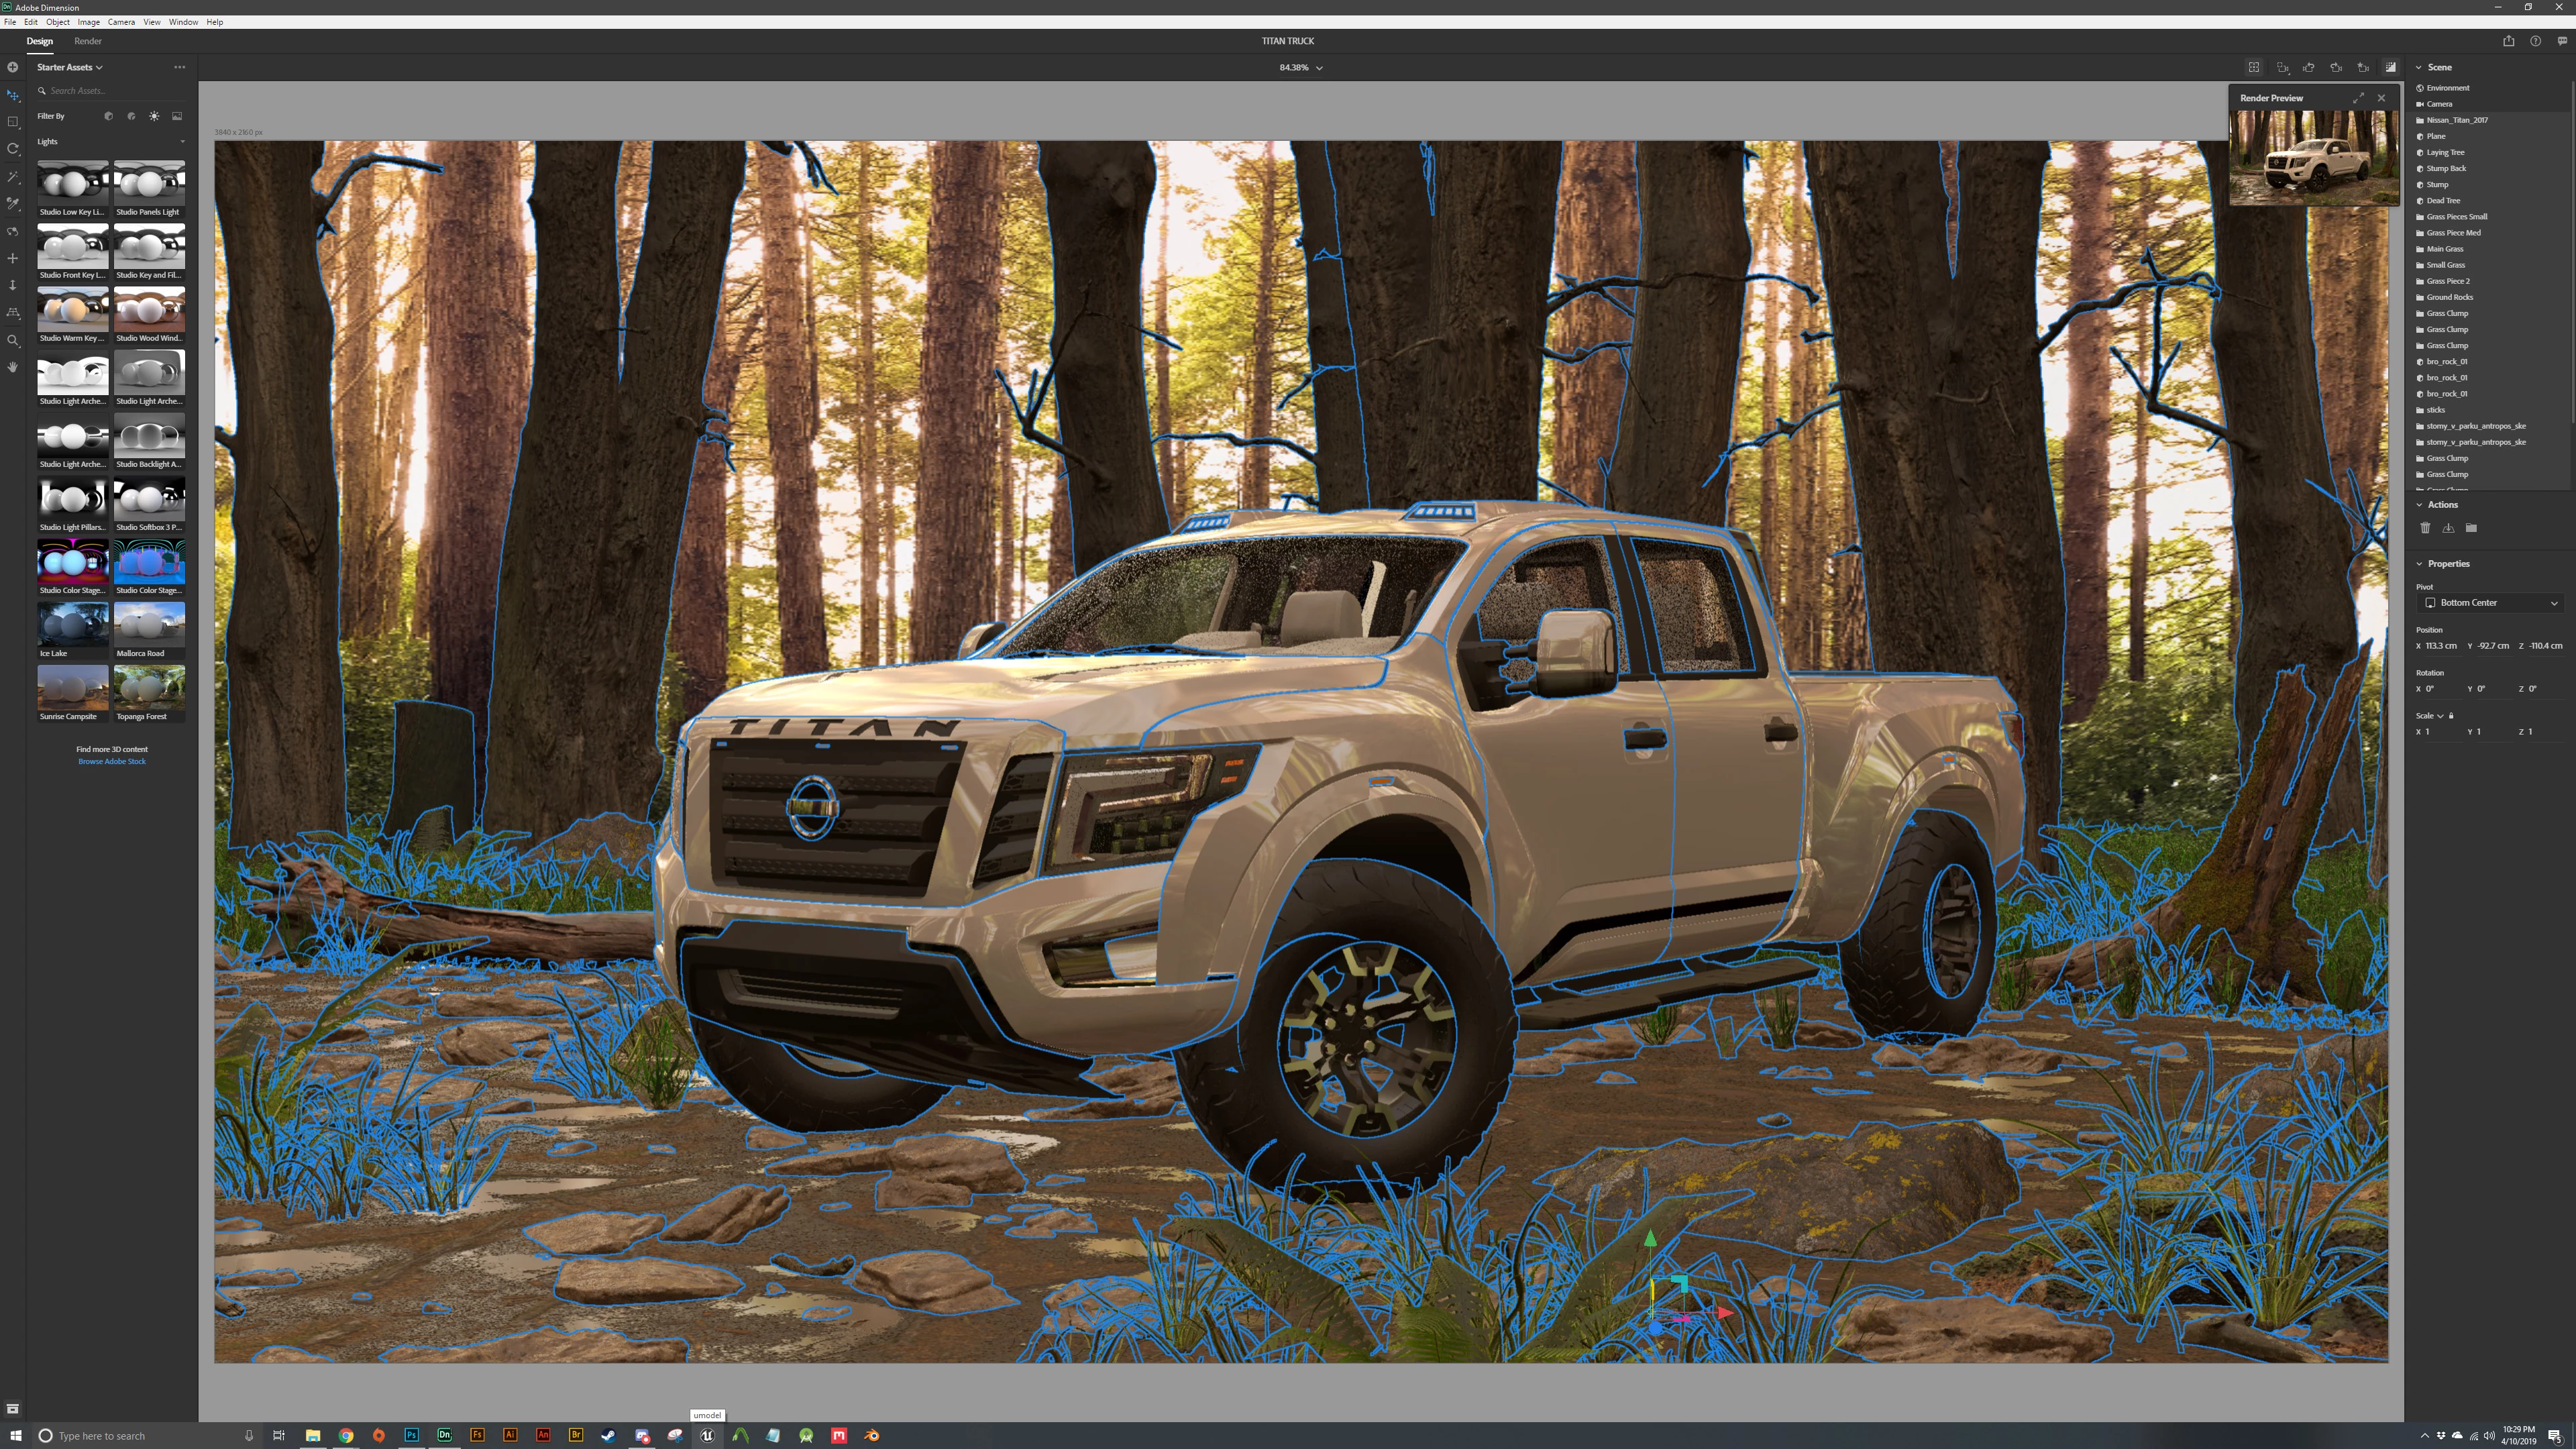Expand Render Preview to full screen
This screenshot has height=1449, width=2576.
click(2358, 98)
